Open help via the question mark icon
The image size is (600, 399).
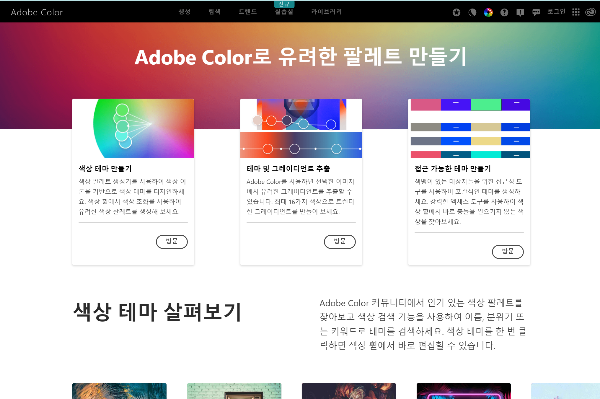point(504,12)
